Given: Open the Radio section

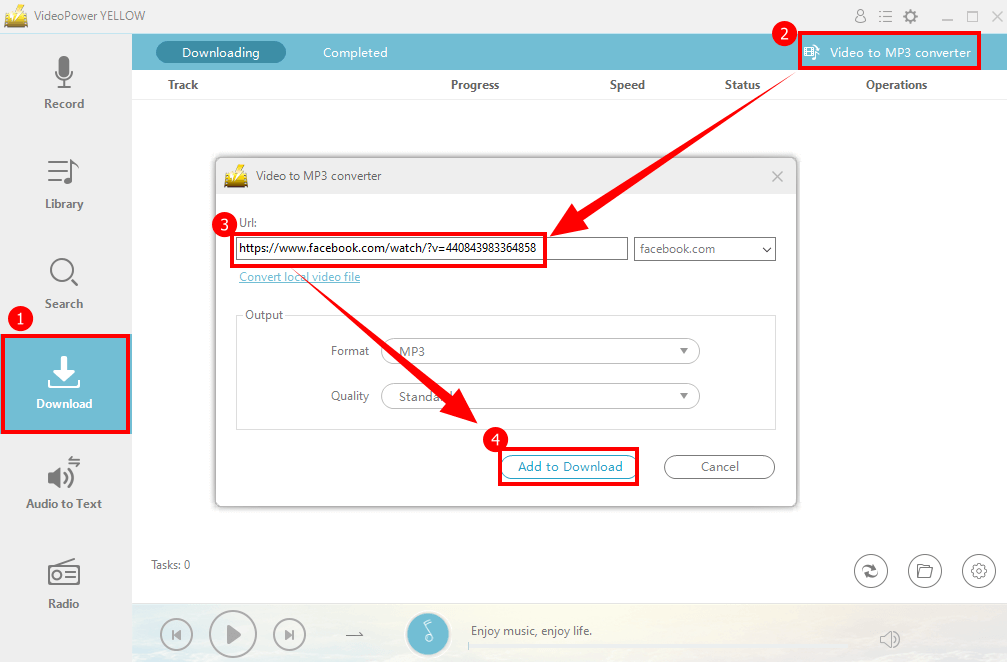Looking at the screenshot, I should coord(64,584).
